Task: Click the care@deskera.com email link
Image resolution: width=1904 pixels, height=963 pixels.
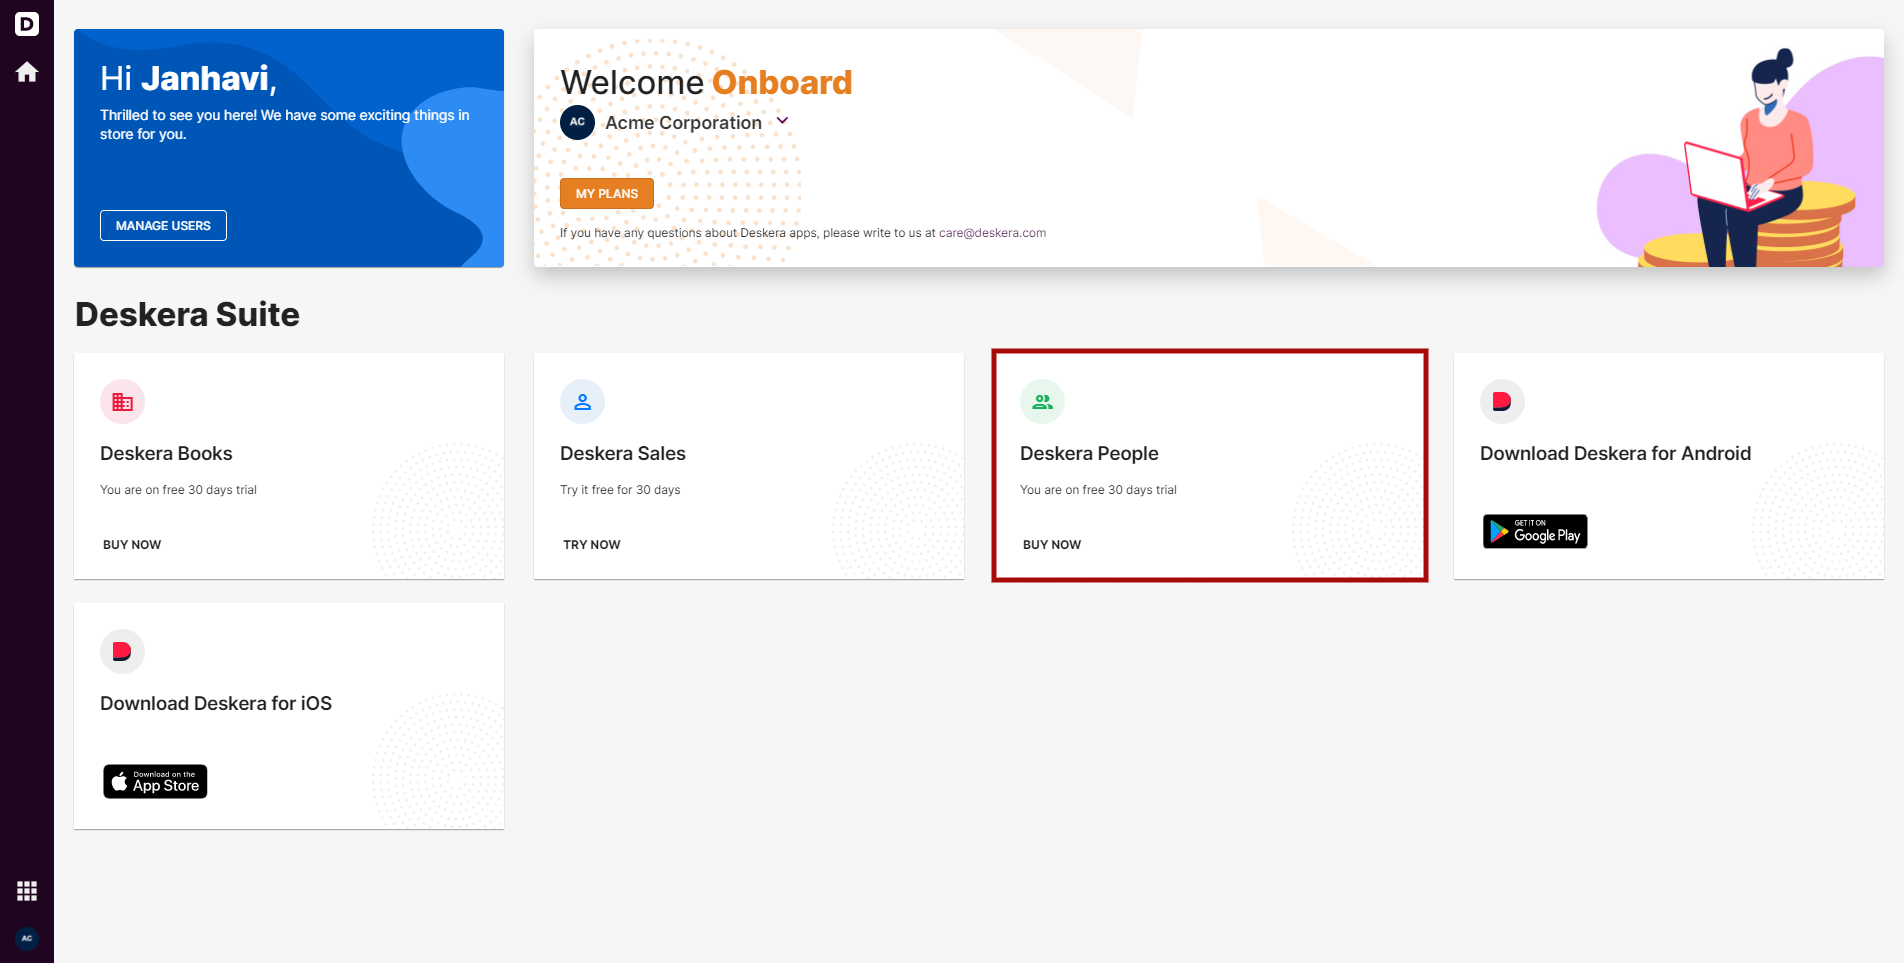Action: (x=992, y=233)
